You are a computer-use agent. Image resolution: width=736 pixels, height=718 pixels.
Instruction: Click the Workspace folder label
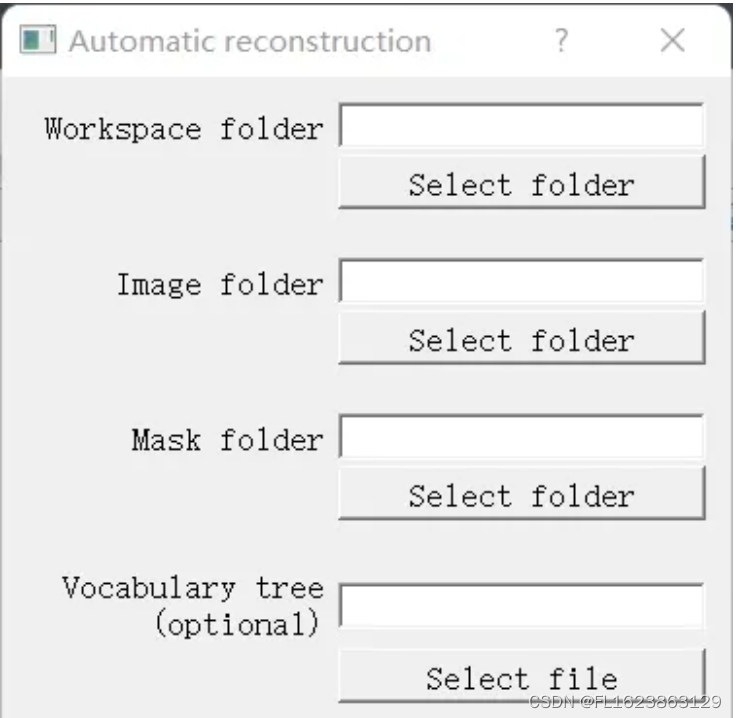(184, 129)
